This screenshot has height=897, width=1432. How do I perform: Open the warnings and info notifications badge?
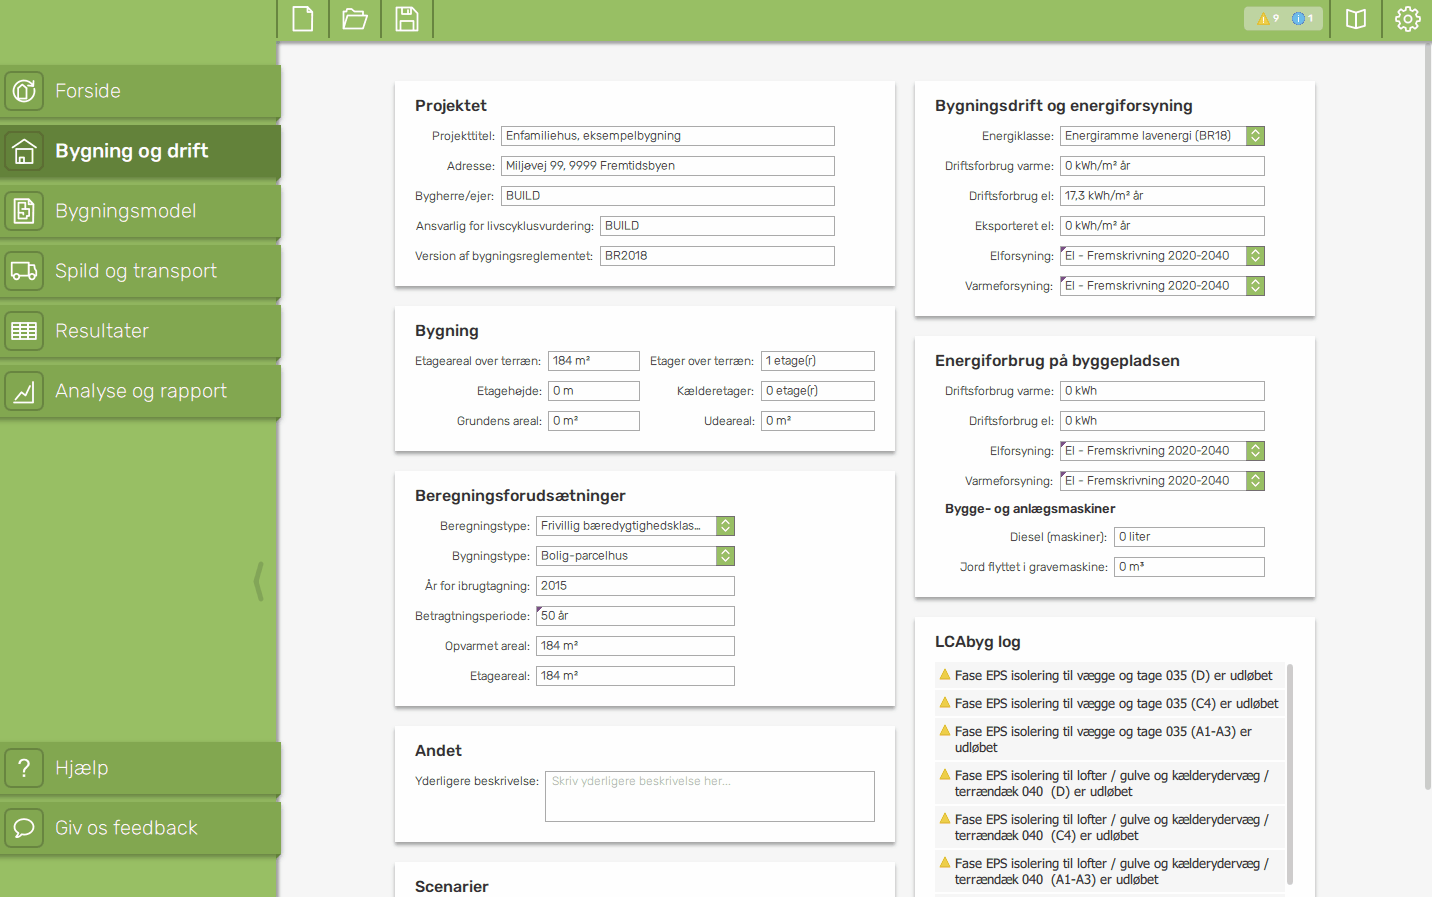pos(1283,18)
